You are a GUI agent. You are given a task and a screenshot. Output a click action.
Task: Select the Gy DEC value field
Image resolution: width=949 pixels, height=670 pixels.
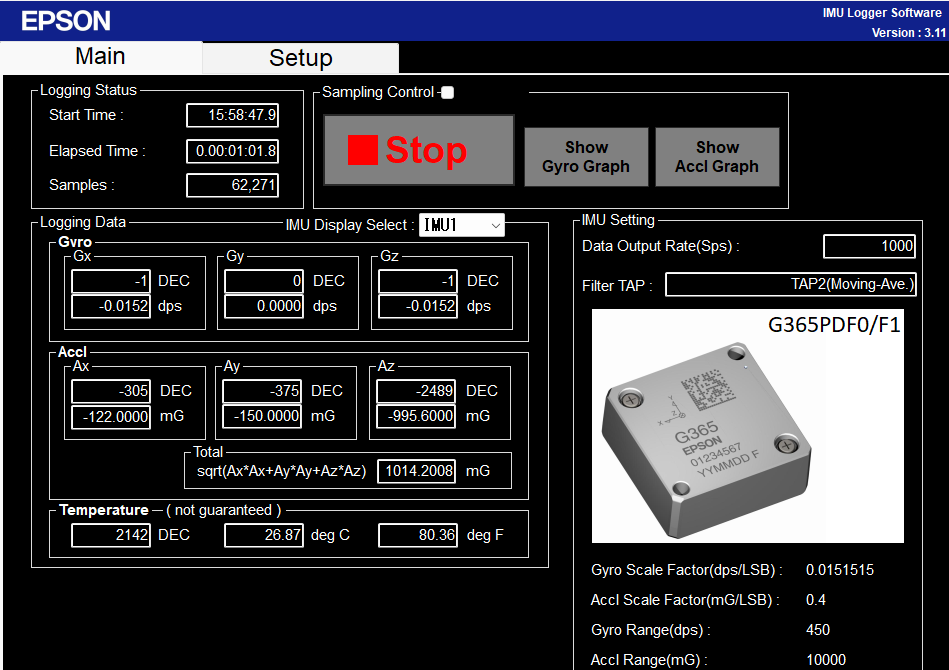[264, 281]
